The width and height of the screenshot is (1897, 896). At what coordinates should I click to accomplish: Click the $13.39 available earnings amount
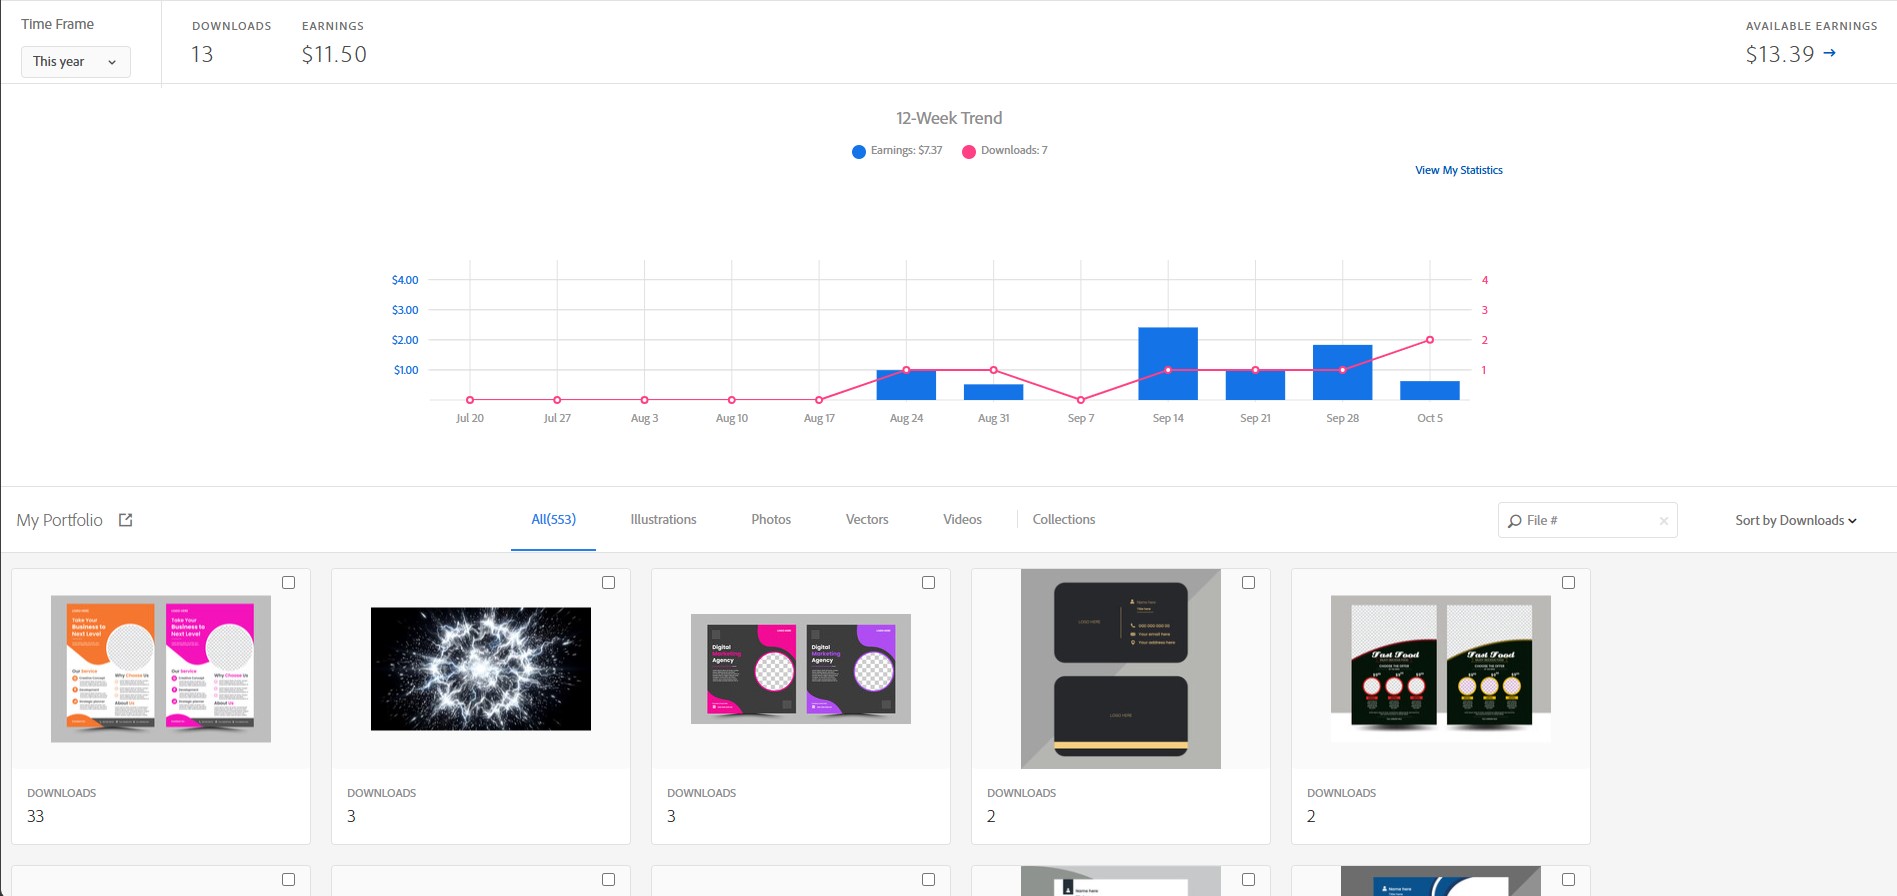point(1780,54)
